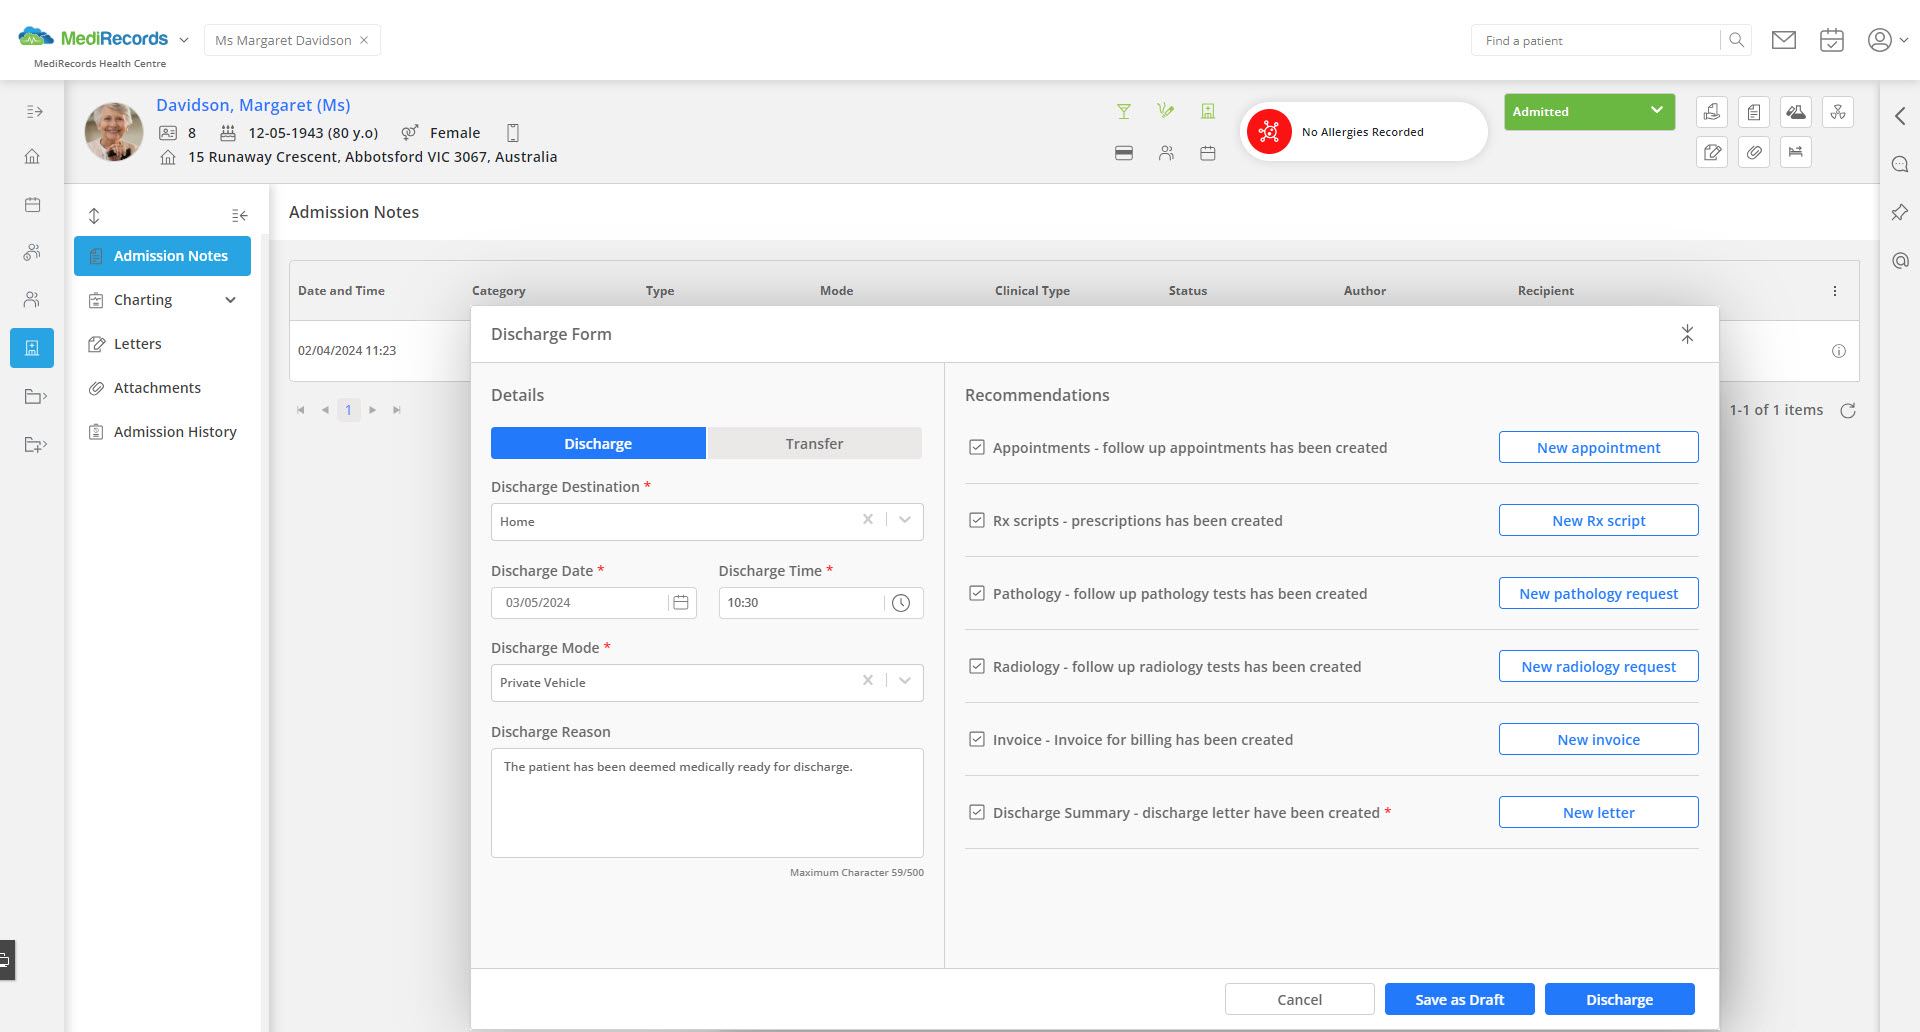The height and width of the screenshot is (1032, 1920).
Task: Expand the Discharge Destination dropdown
Action: (905, 521)
